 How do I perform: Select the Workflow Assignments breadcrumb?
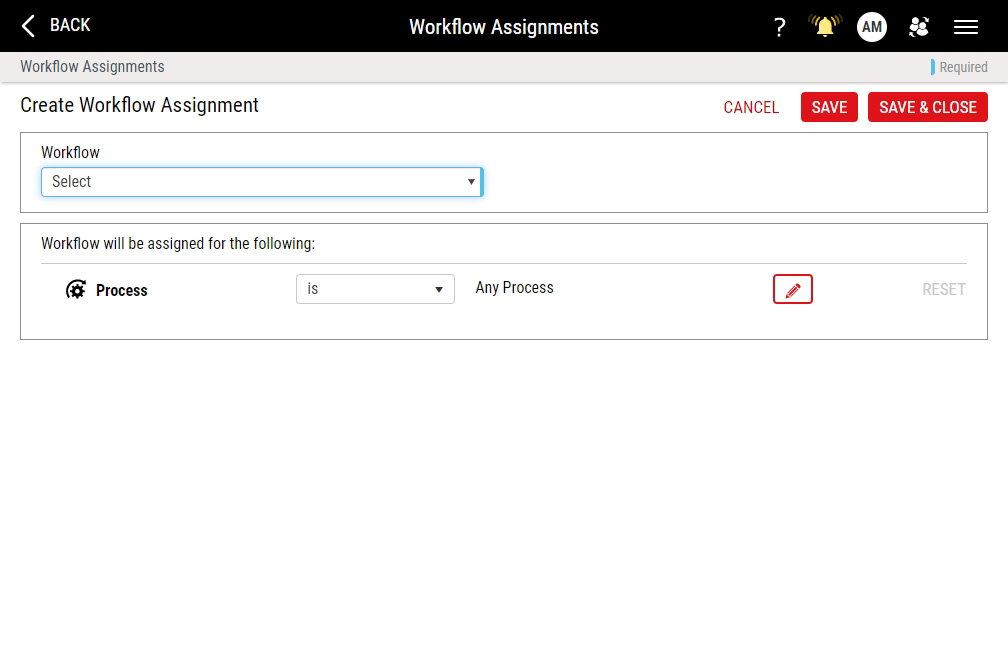point(92,67)
